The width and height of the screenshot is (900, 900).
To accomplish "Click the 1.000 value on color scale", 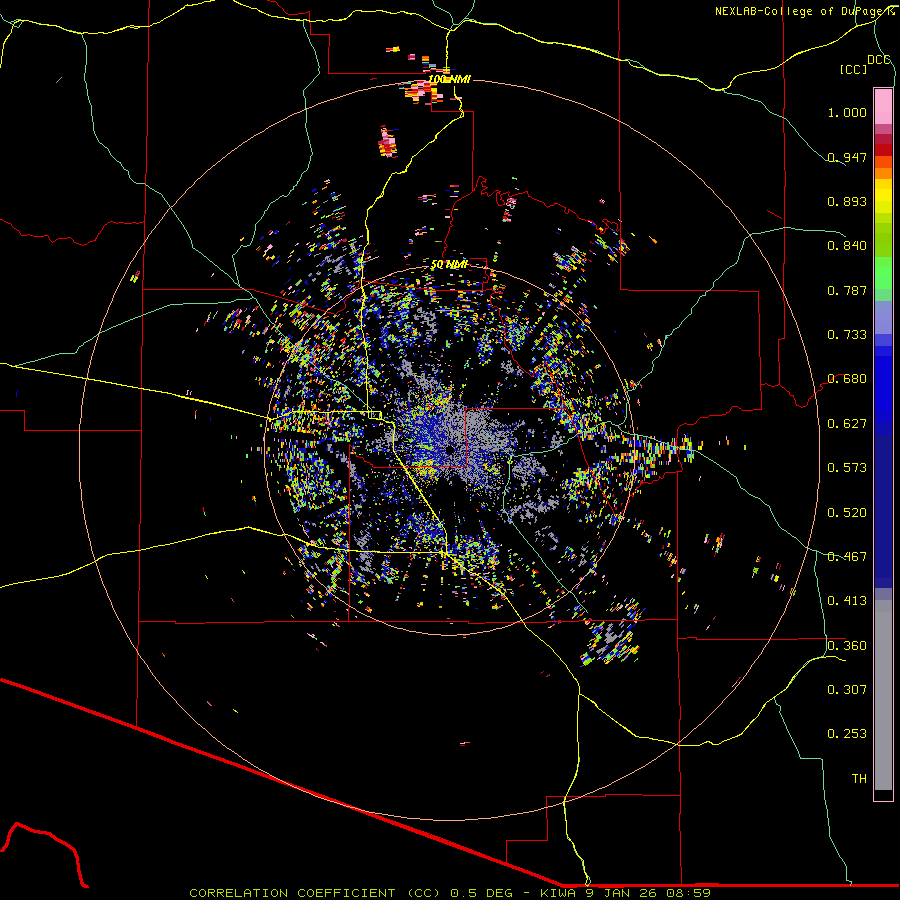I will tap(847, 112).
